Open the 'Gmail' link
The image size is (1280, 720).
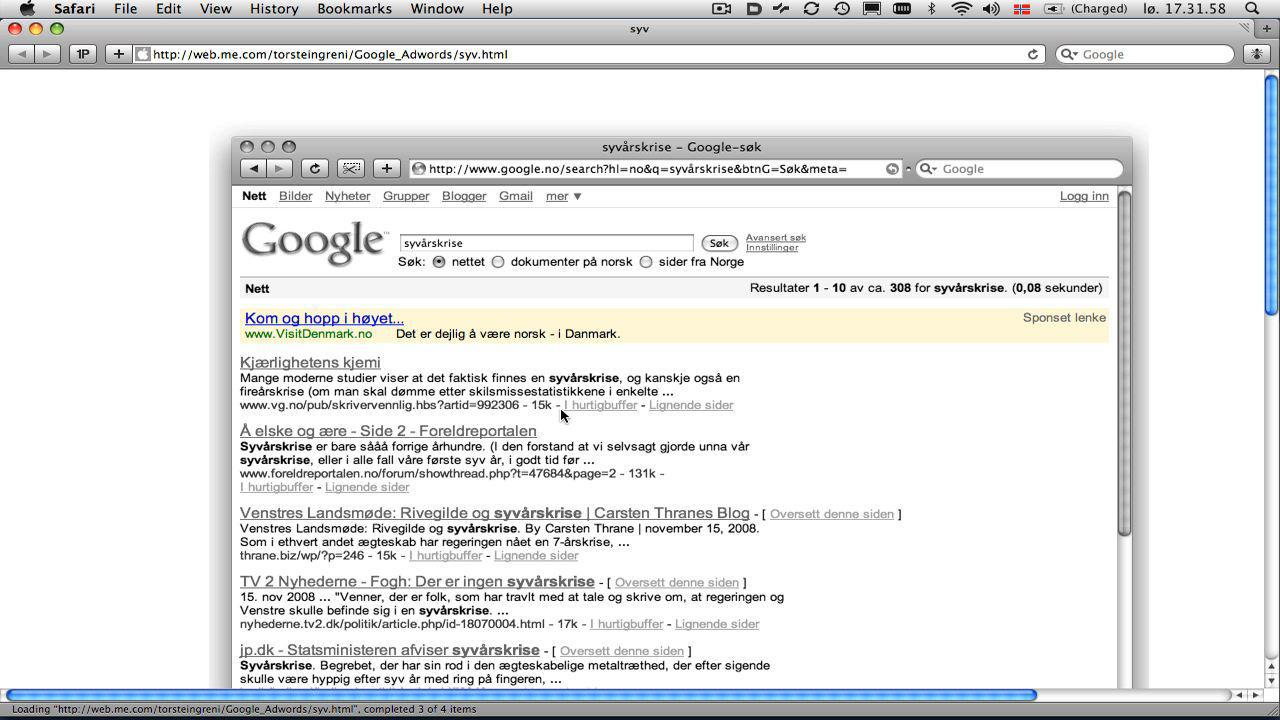tap(516, 196)
